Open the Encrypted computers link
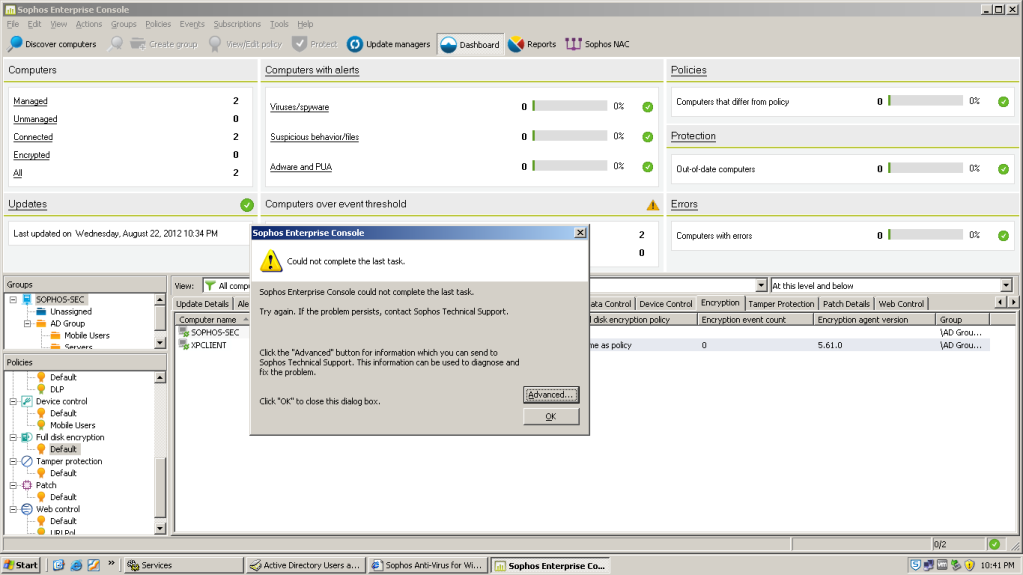This screenshot has width=1023, height=575. tap(31, 155)
